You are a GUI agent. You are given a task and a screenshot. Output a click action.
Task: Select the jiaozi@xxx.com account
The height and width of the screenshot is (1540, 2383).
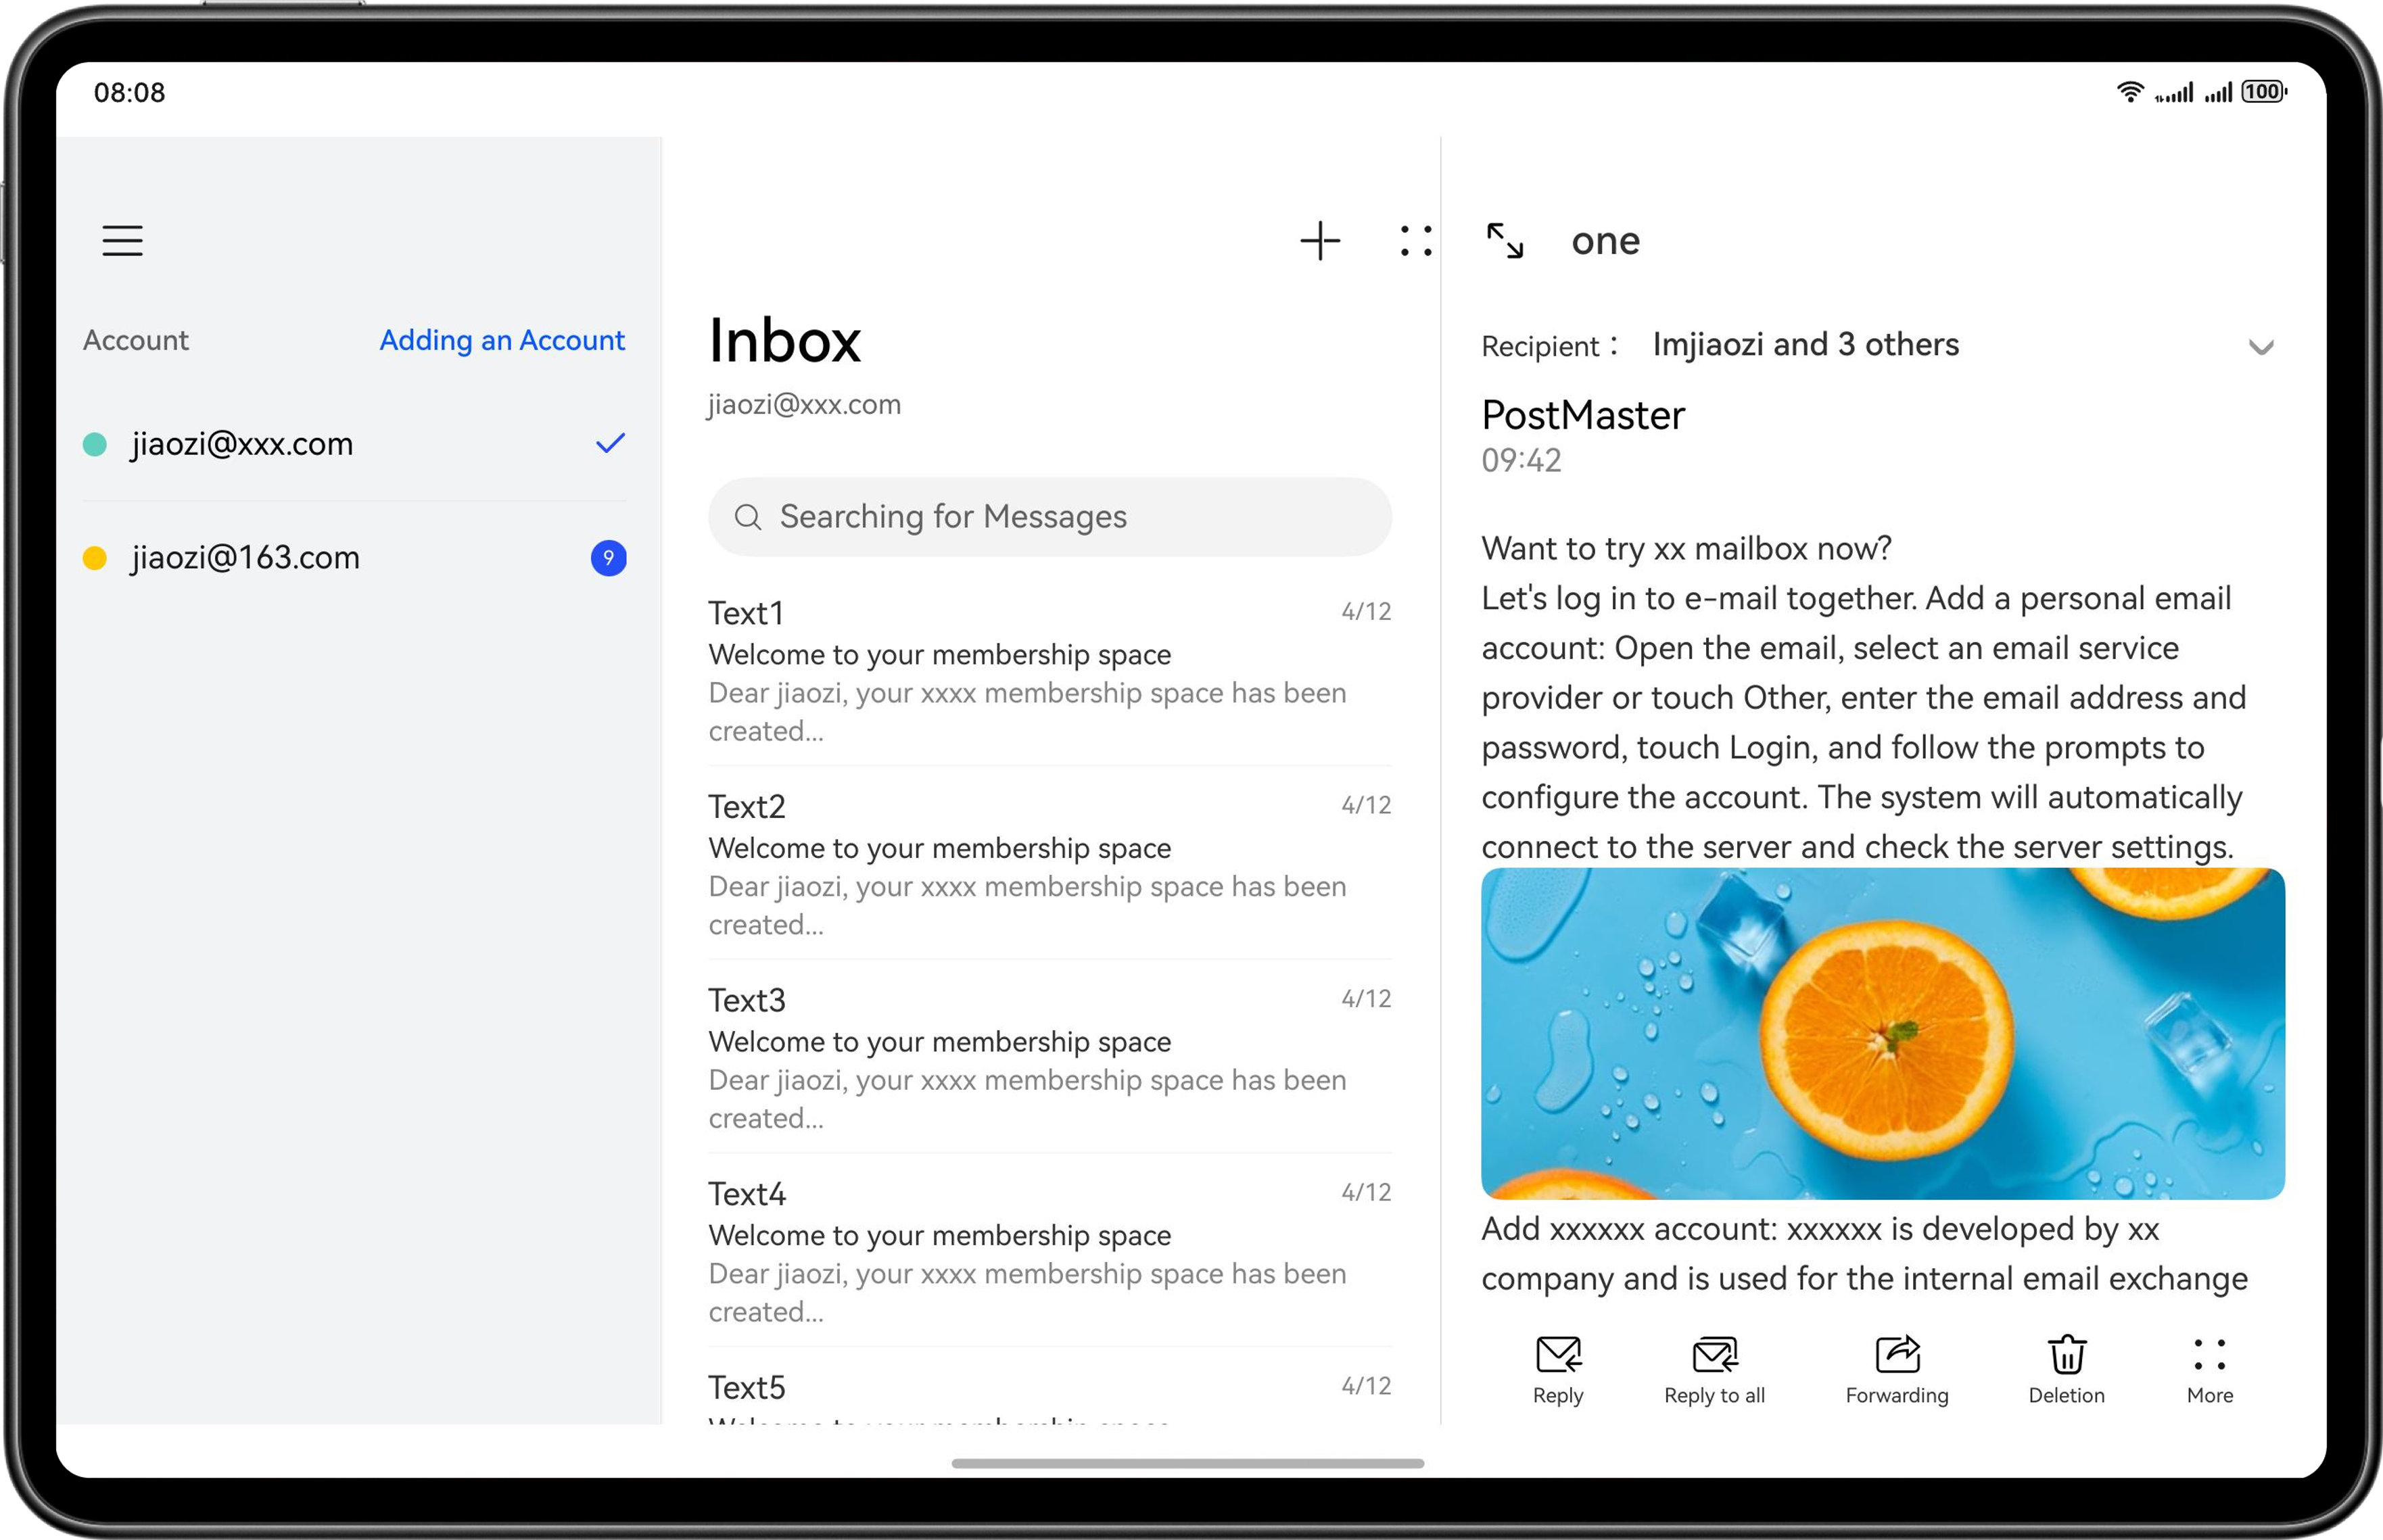[x=355, y=444]
